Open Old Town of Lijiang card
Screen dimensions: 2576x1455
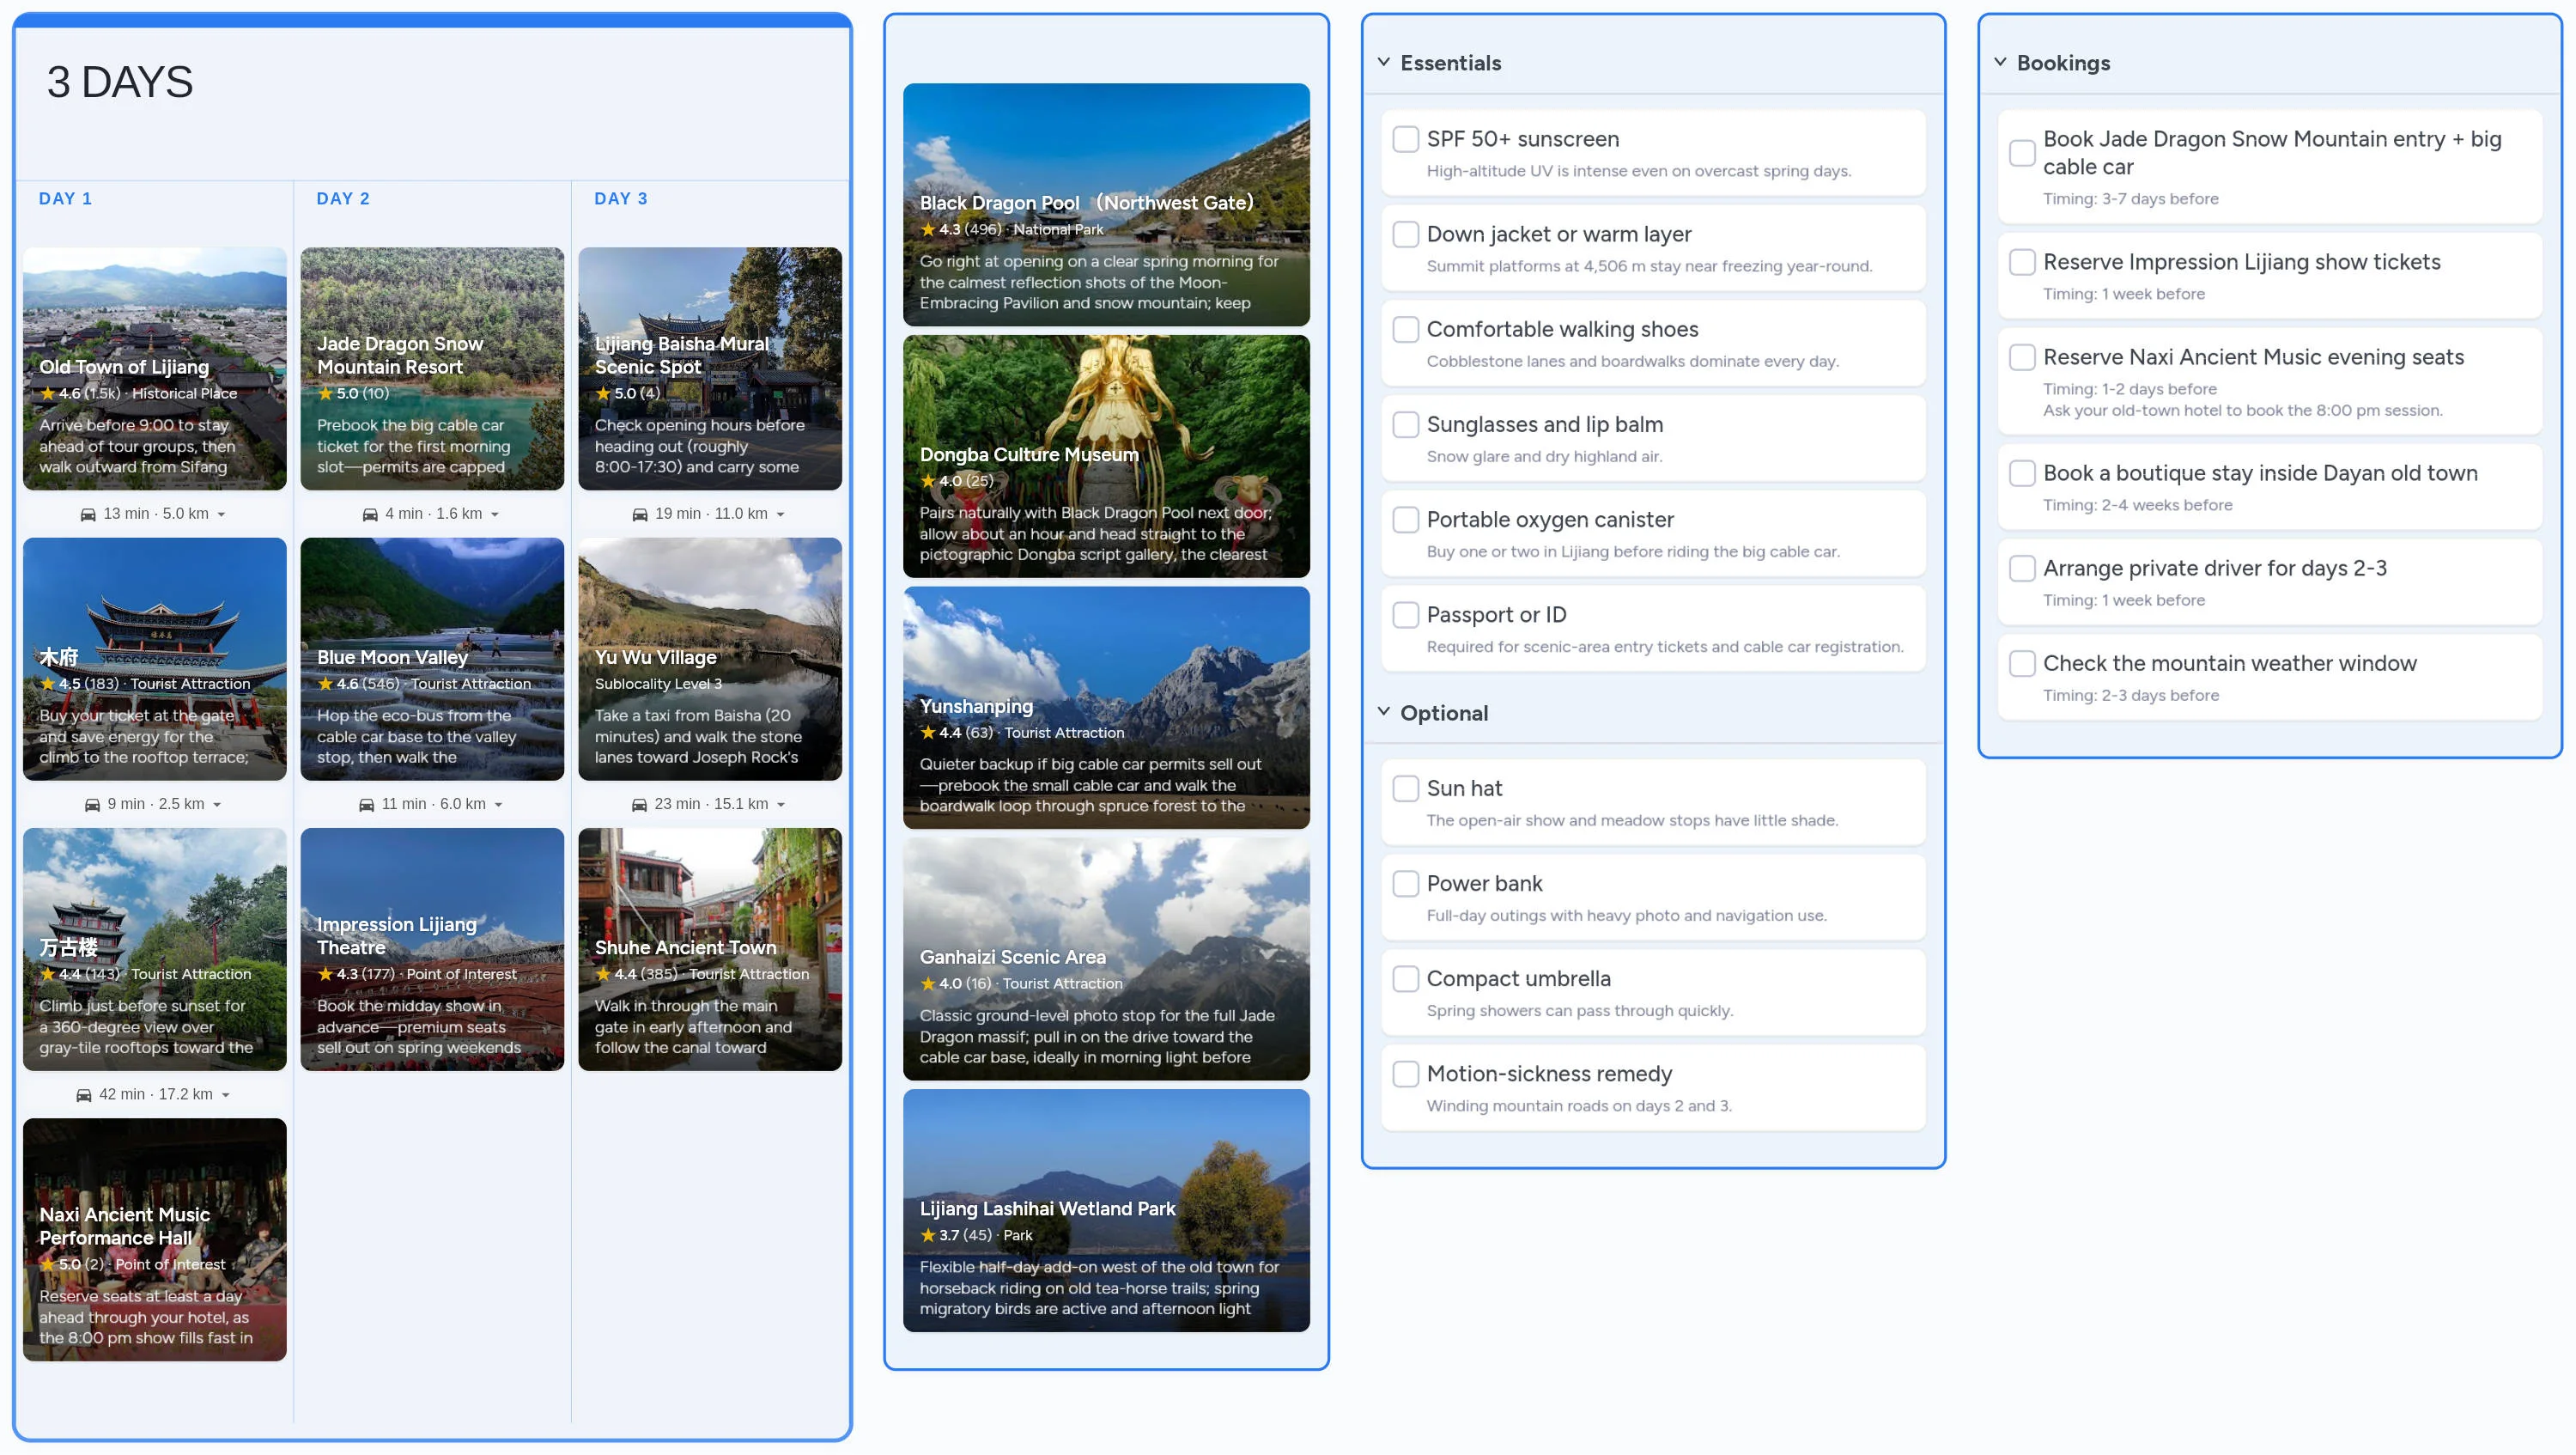click(x=155, y=369)
